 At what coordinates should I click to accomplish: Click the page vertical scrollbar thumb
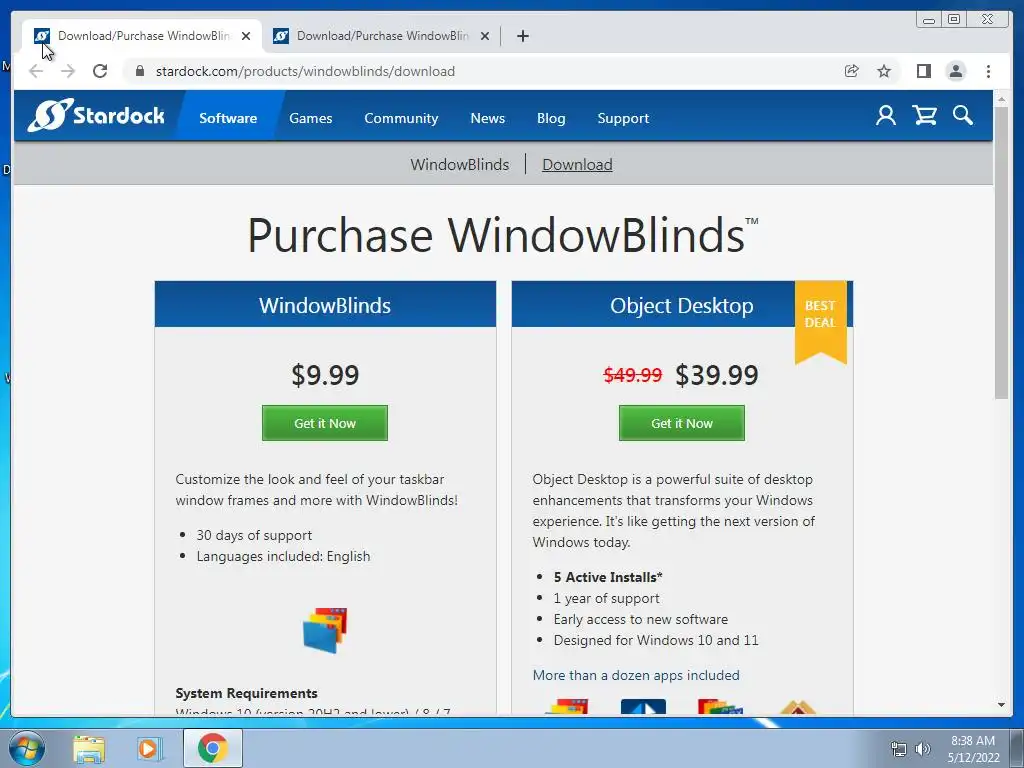pos(1001,251)
